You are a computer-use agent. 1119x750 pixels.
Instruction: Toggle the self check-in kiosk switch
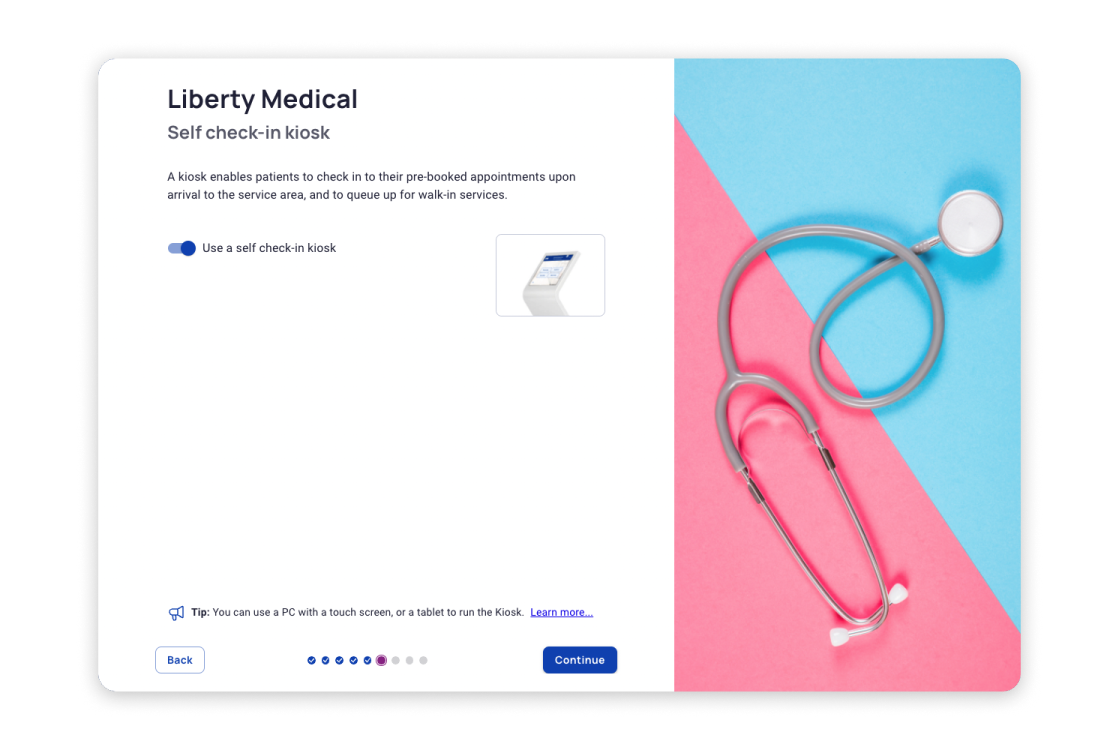pyautogui.click(x=181, y=248)
